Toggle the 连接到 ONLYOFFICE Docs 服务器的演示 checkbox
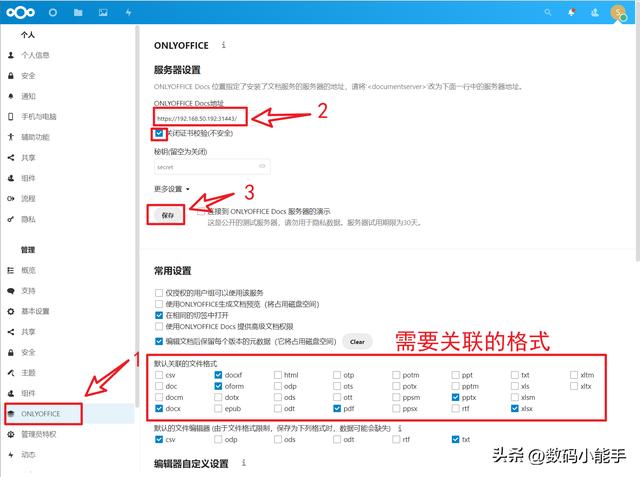 (201, 211)
